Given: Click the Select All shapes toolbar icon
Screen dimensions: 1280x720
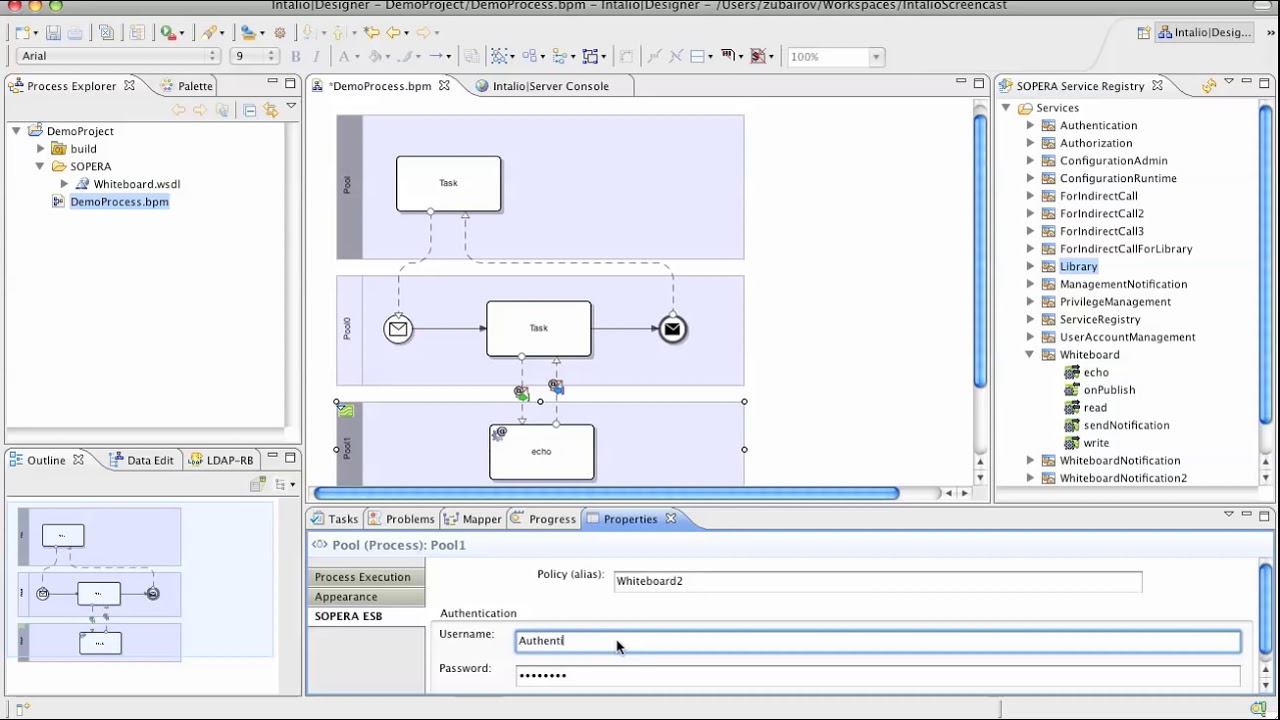Looking at the screenshot, I should point(499,57).
